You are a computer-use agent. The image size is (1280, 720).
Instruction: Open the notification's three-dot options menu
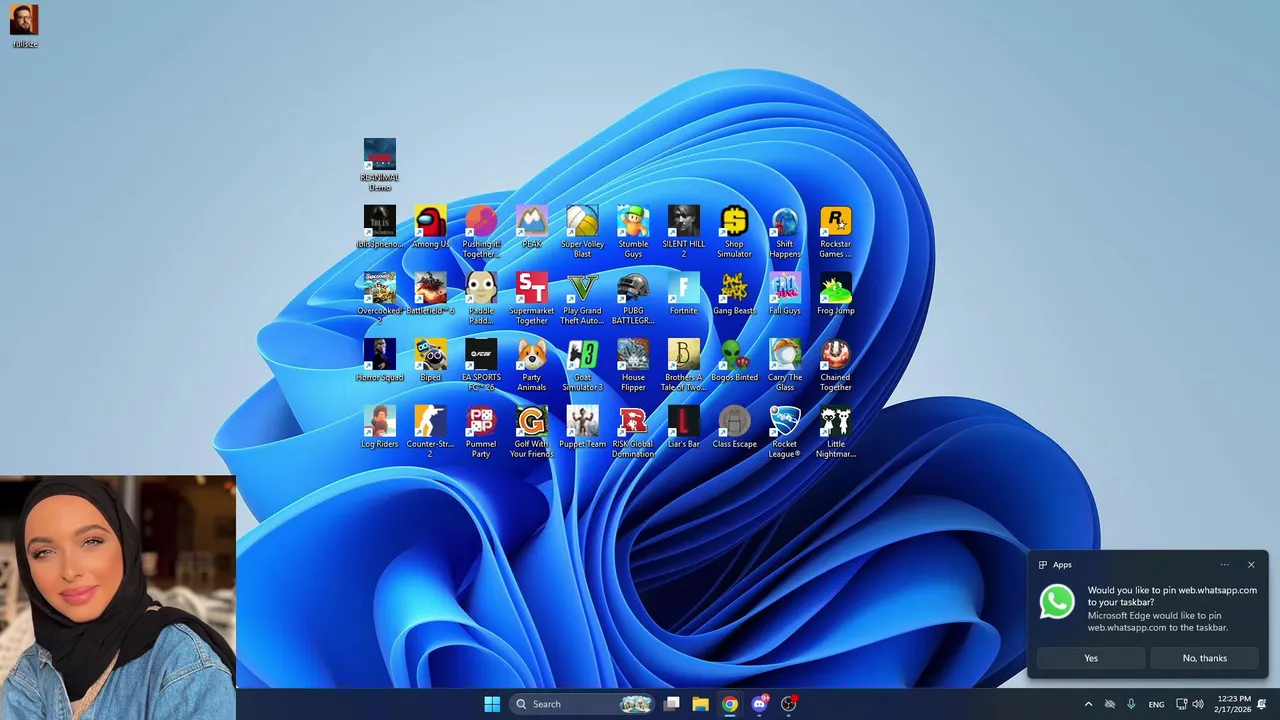1224,565
